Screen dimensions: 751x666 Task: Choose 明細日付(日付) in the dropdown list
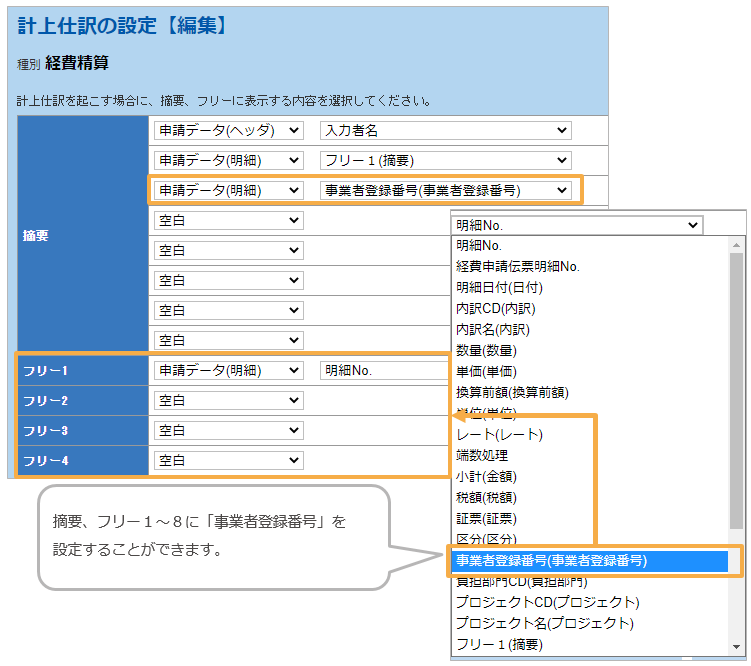click(x=500, y=287)
